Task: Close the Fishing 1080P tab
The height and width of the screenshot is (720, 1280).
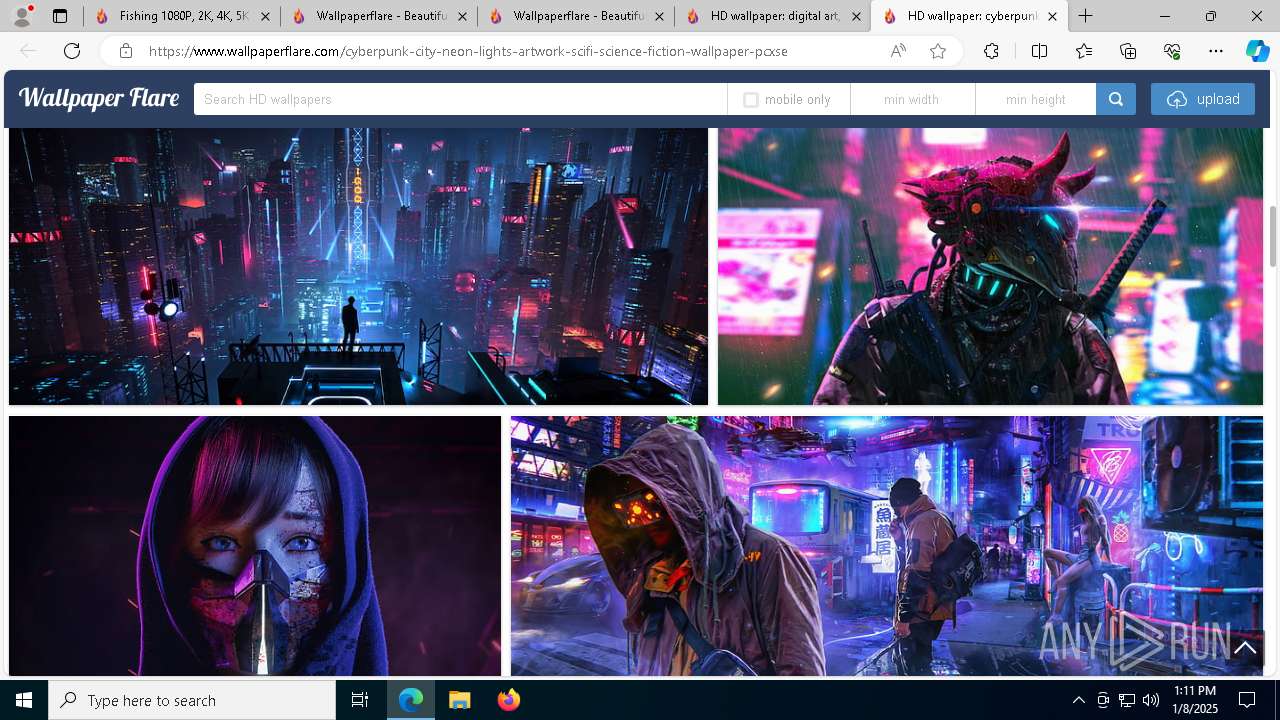Action: pyautogui.click(x=264, y=16)
